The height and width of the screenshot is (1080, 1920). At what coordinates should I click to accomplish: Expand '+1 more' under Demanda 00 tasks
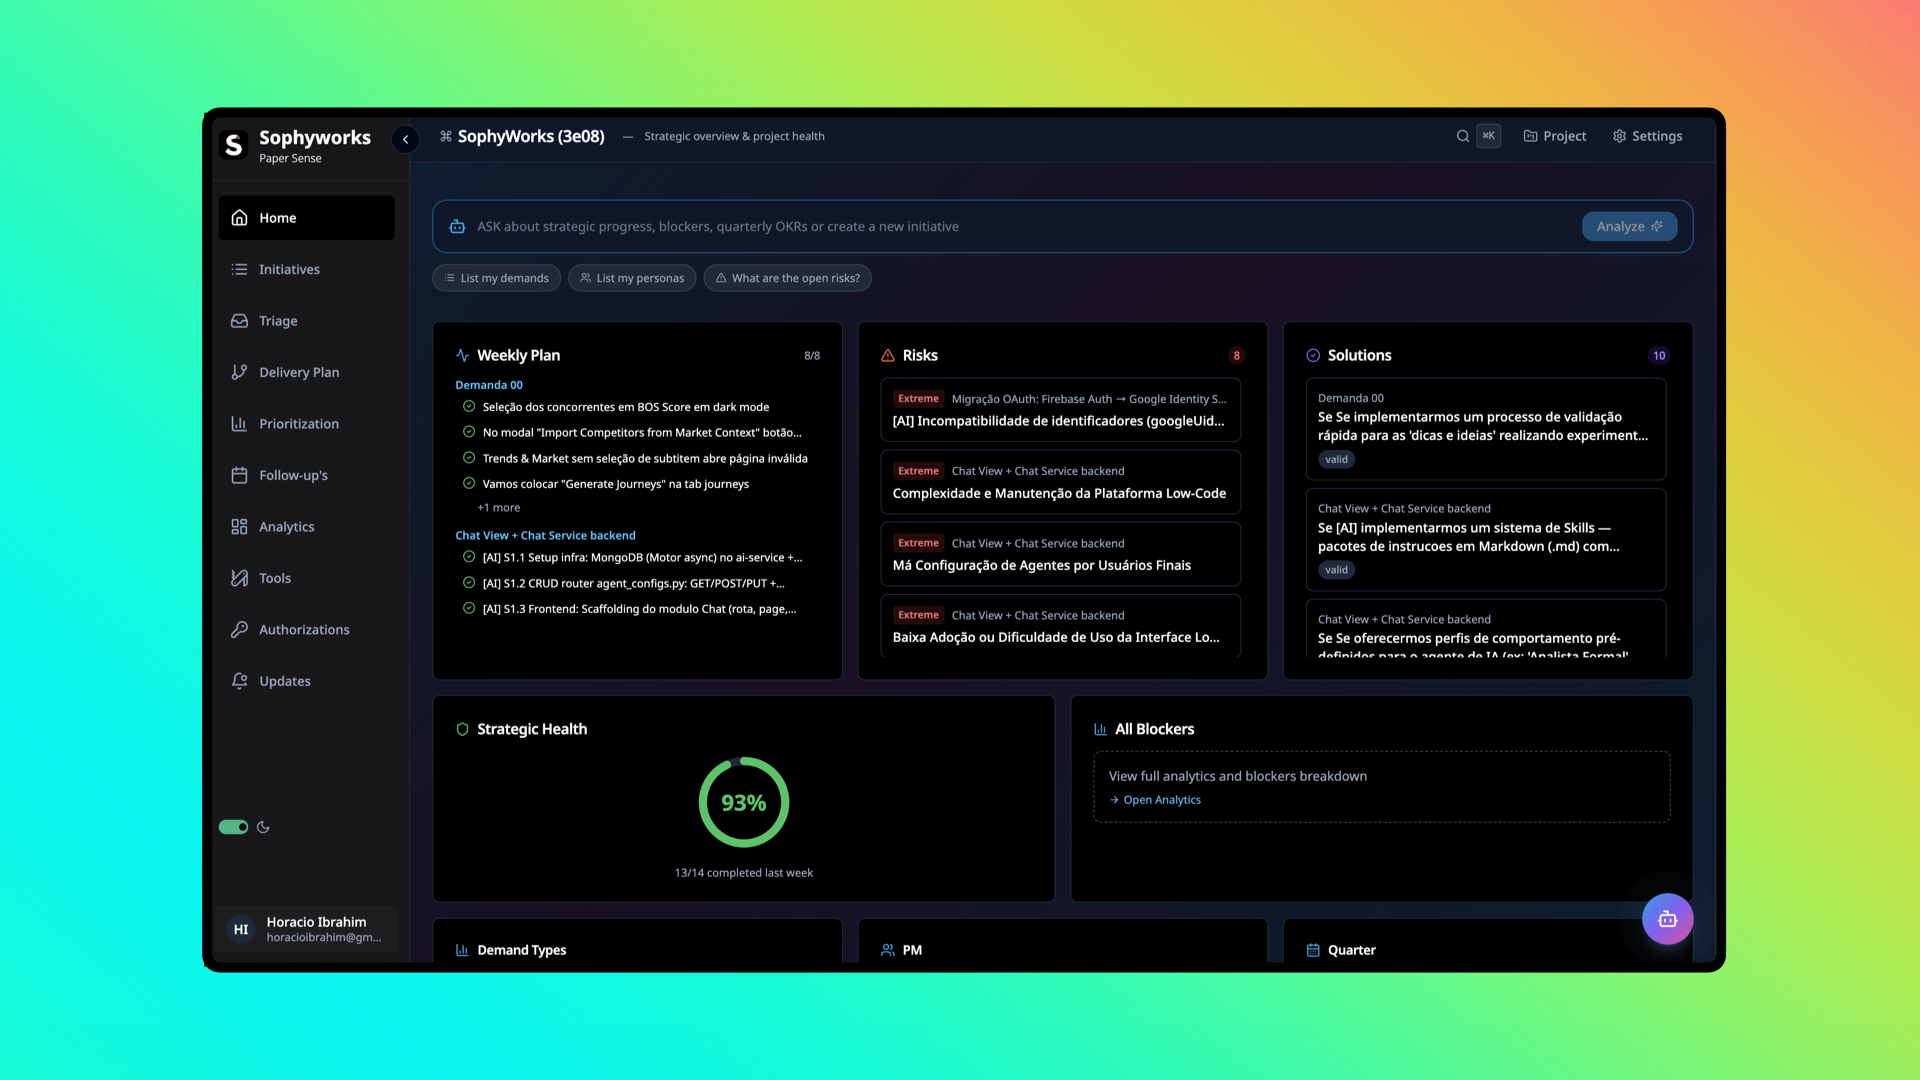click(x=498, y=507)
